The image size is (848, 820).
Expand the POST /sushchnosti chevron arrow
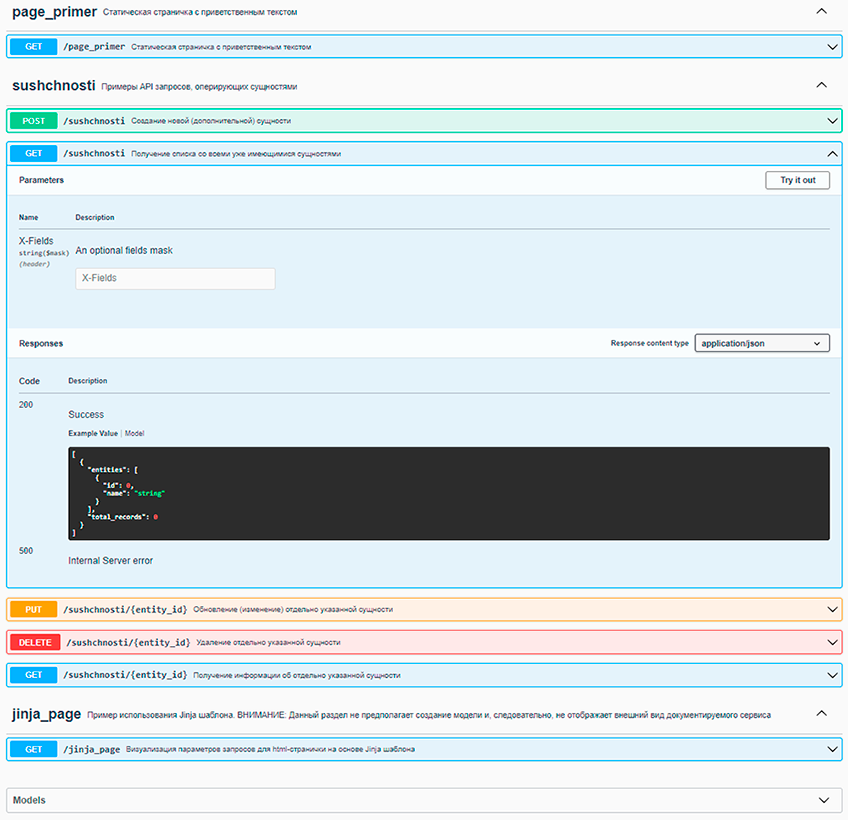[x=831, y=121]
